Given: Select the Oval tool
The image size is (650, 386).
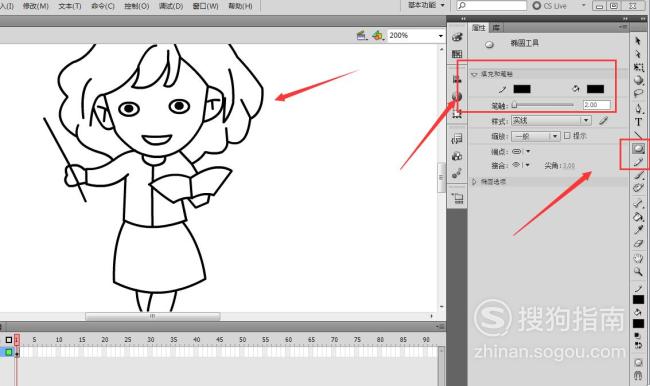Looking at the screenshot, I should click(x=638, y=148).
